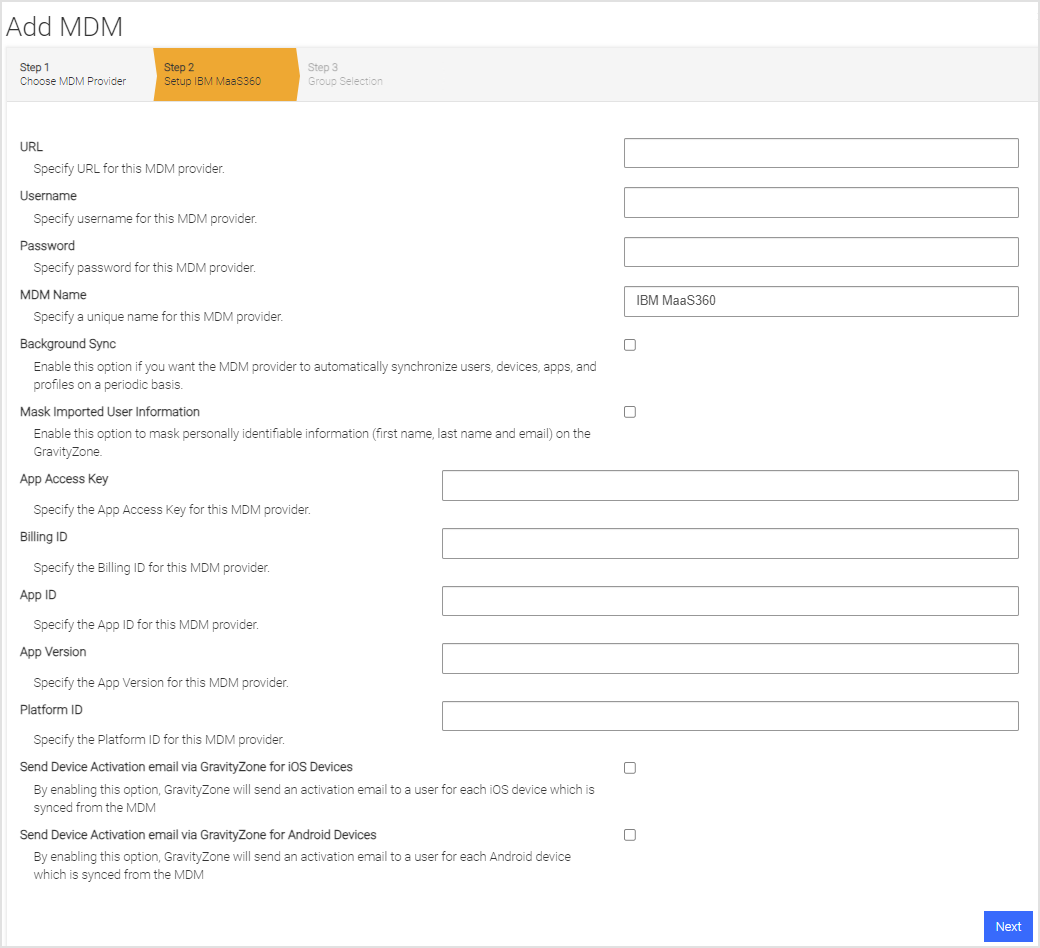Viewport: 1040px width, 948px height.
Task: Check Send Device Activation email for iOS Devices
Action: [x=629, y=767]
